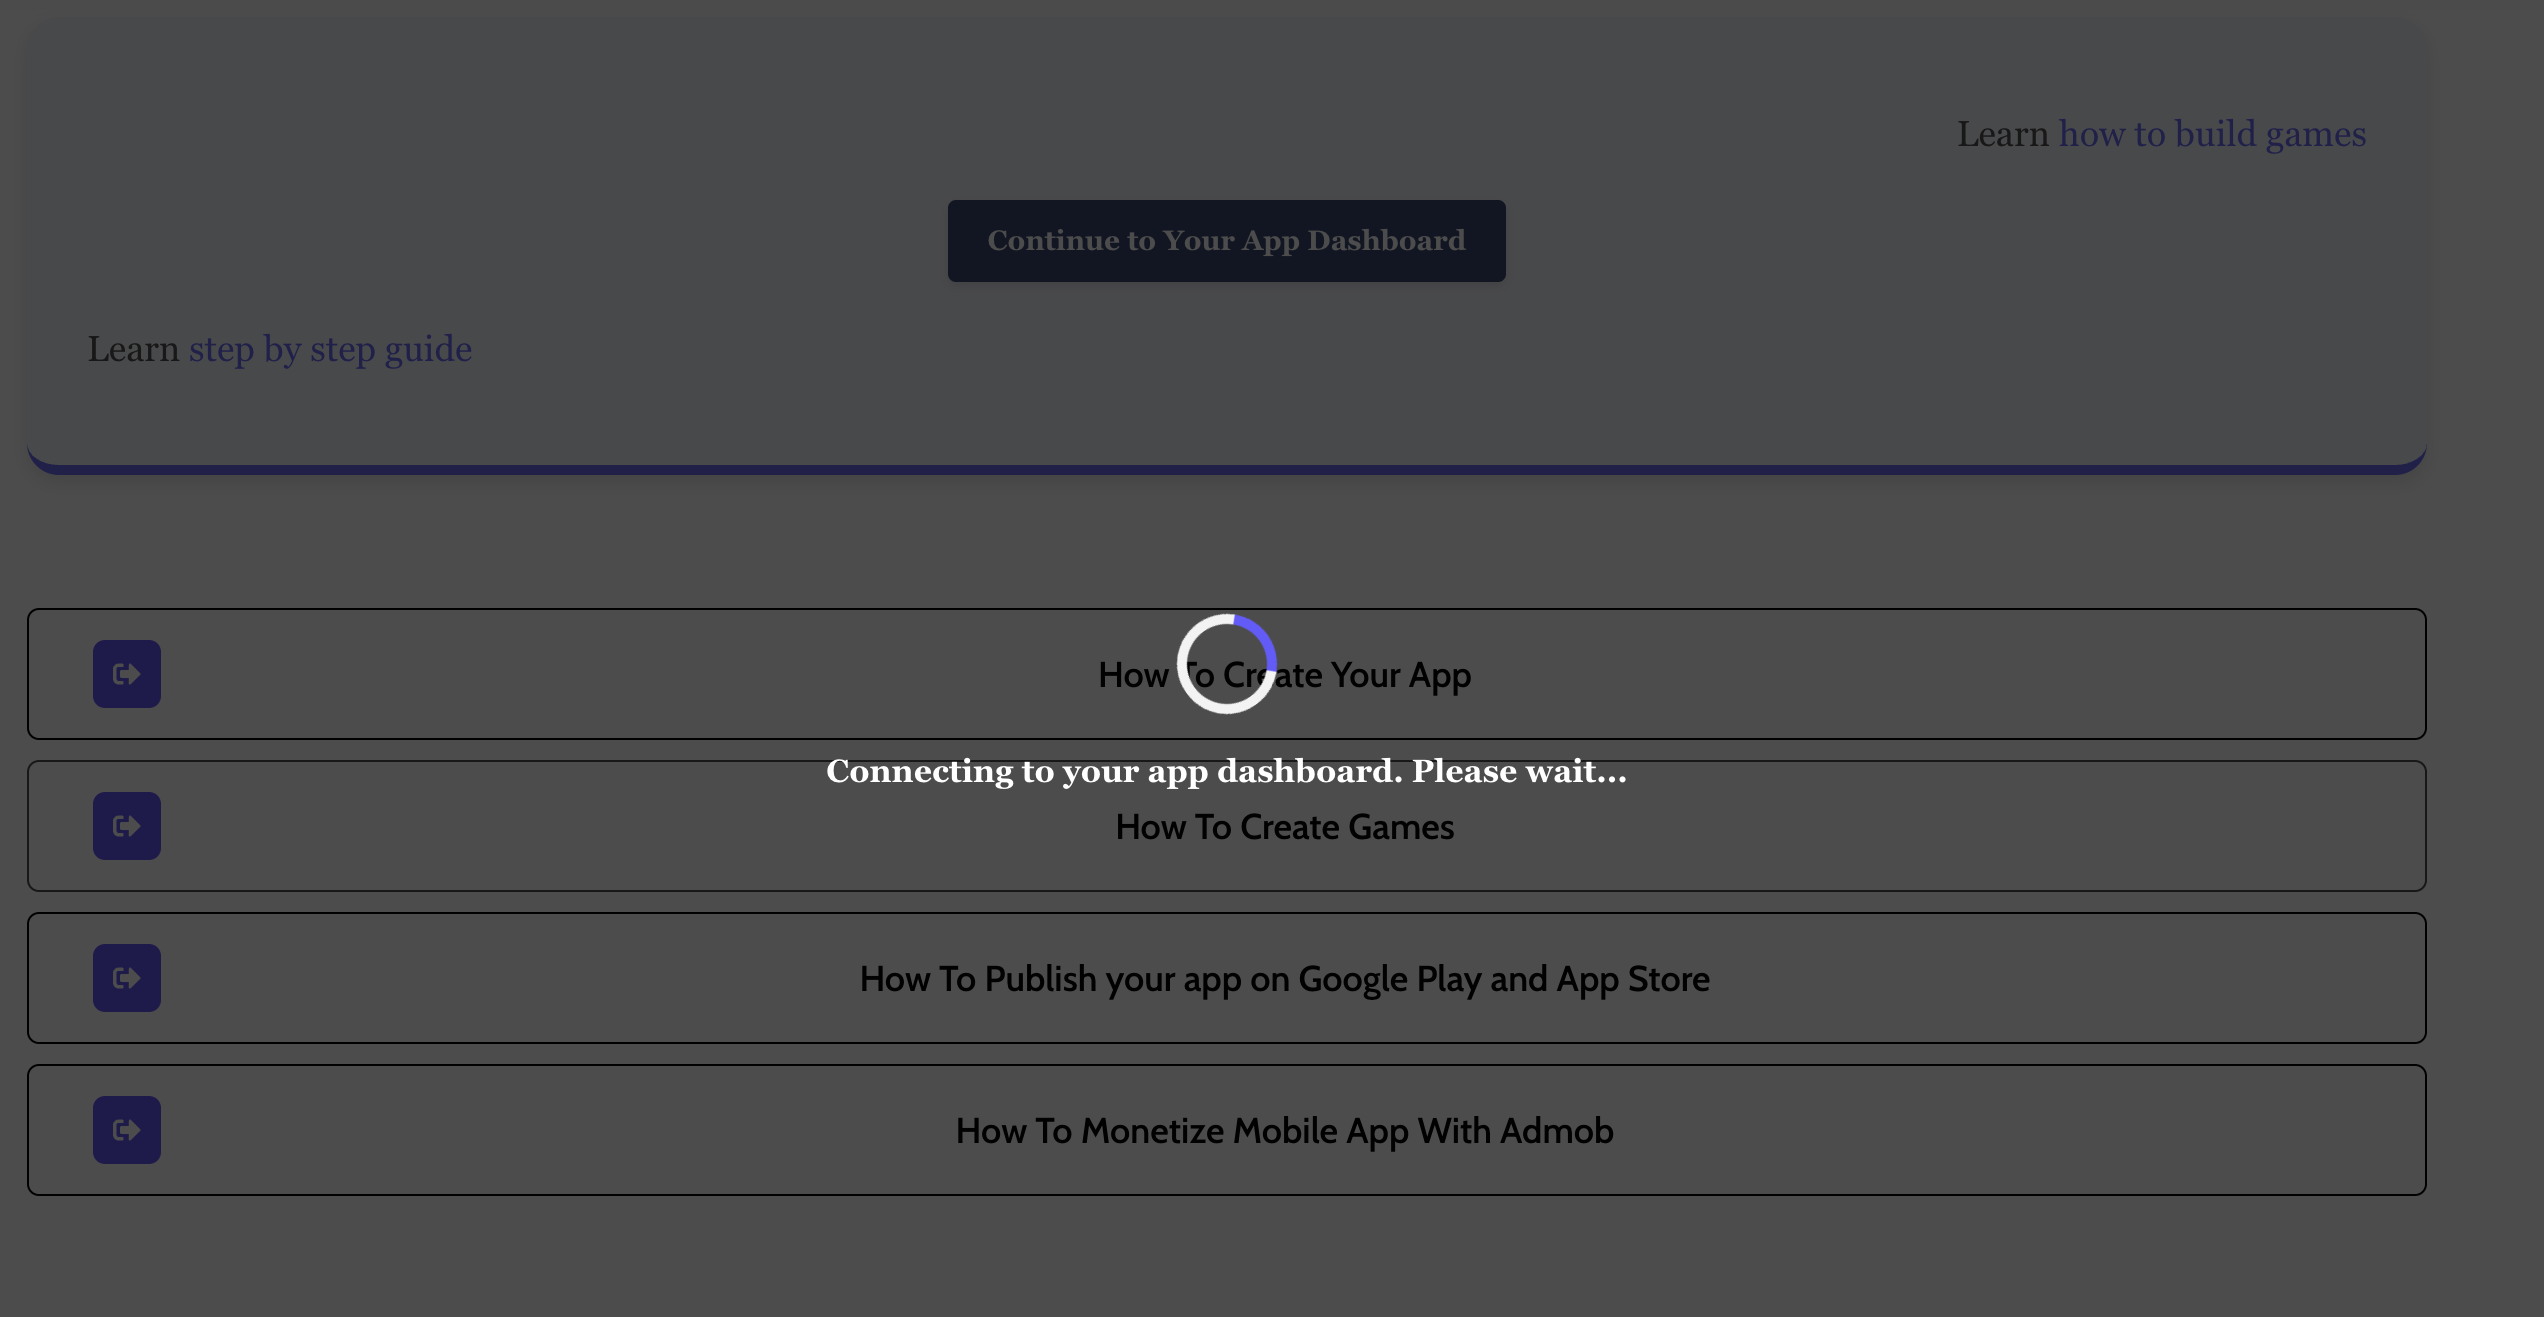Click Continue to Your App Dashboard button
Image resolution: width=2544 pixels, height=1317 pixels.
1227,241
